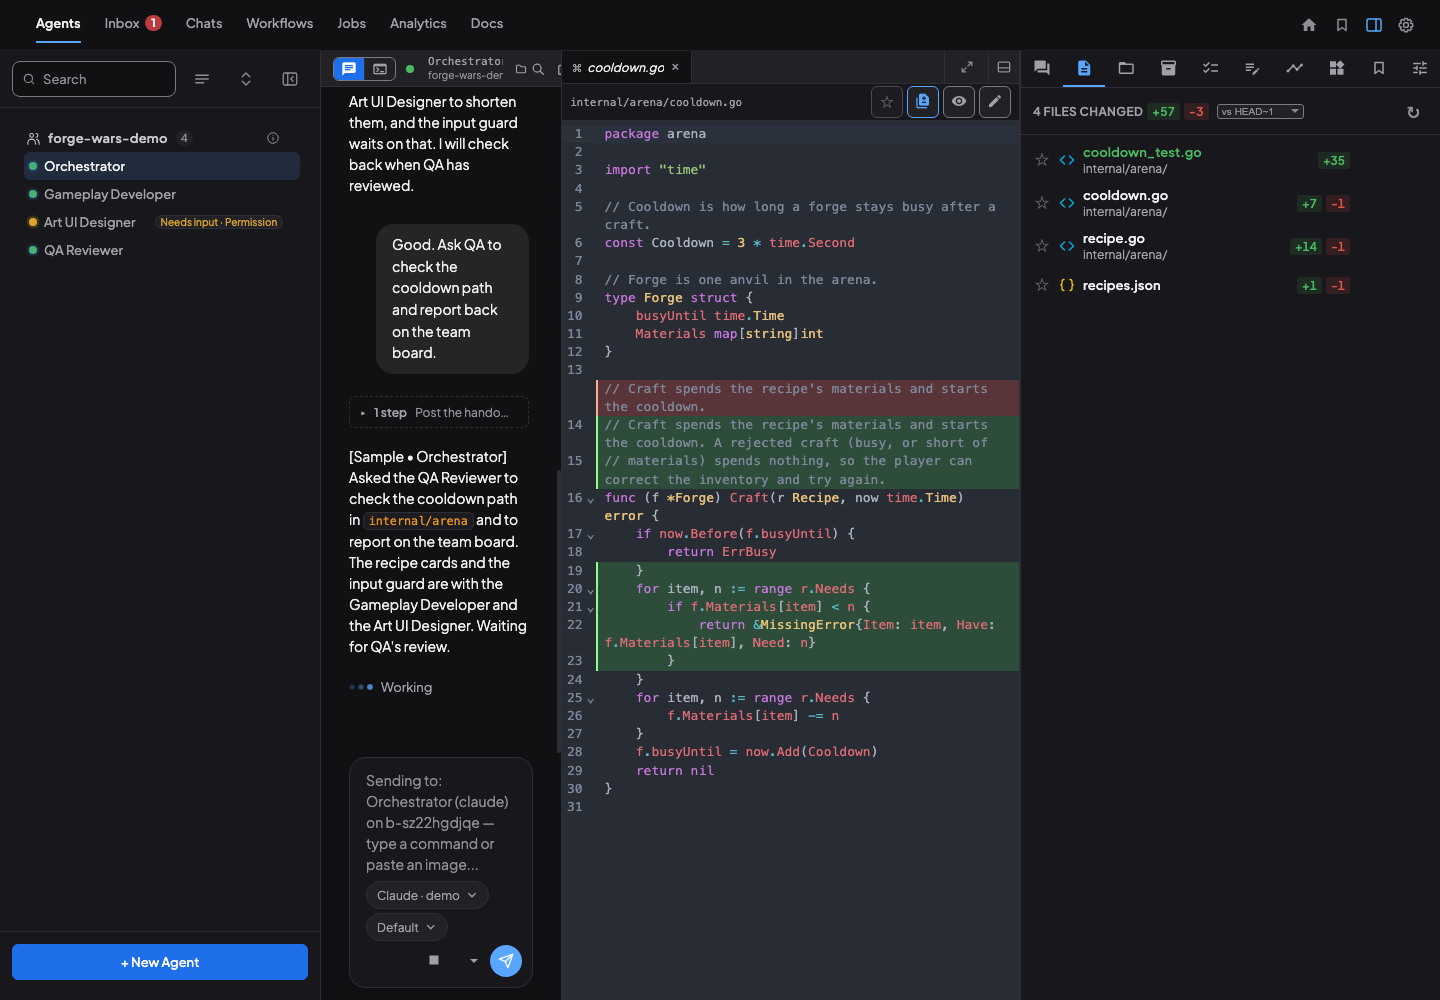This screenshot has width=1440, height=1000.
Task: Expand the 1 step handoff disclosure
Action: [439, 413]
